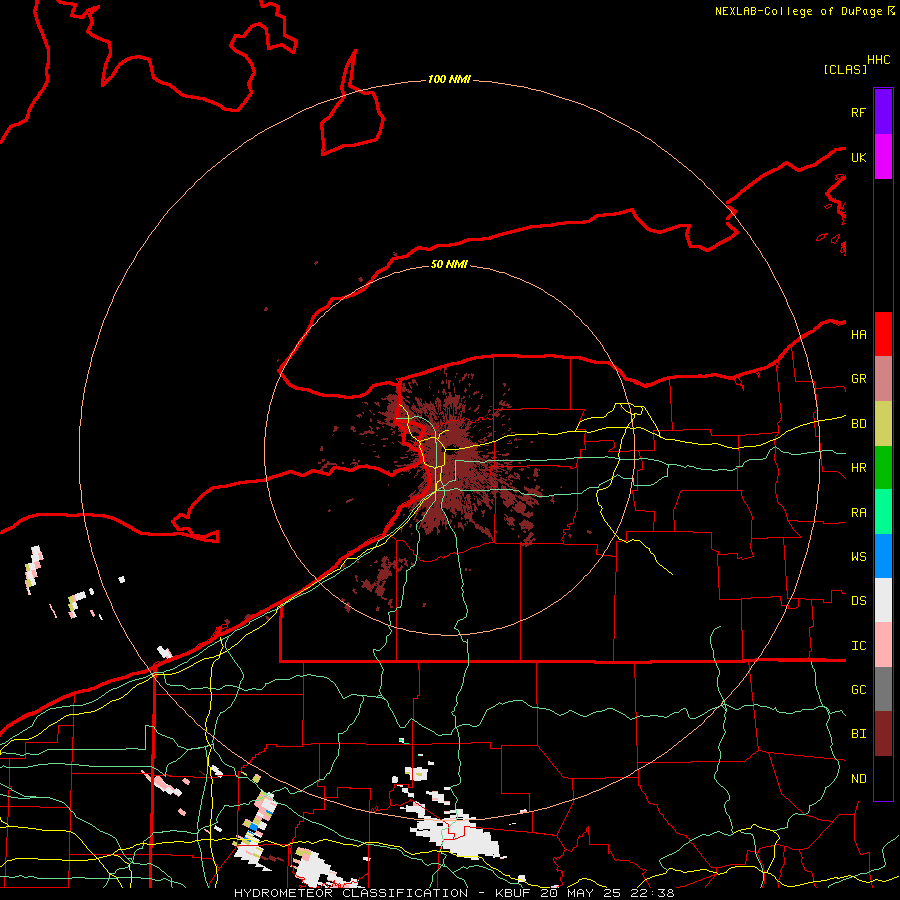The width and height of the screenshot is (900, 900).
Task: Click the UK magenta legend color block
Action: point(883,157)
